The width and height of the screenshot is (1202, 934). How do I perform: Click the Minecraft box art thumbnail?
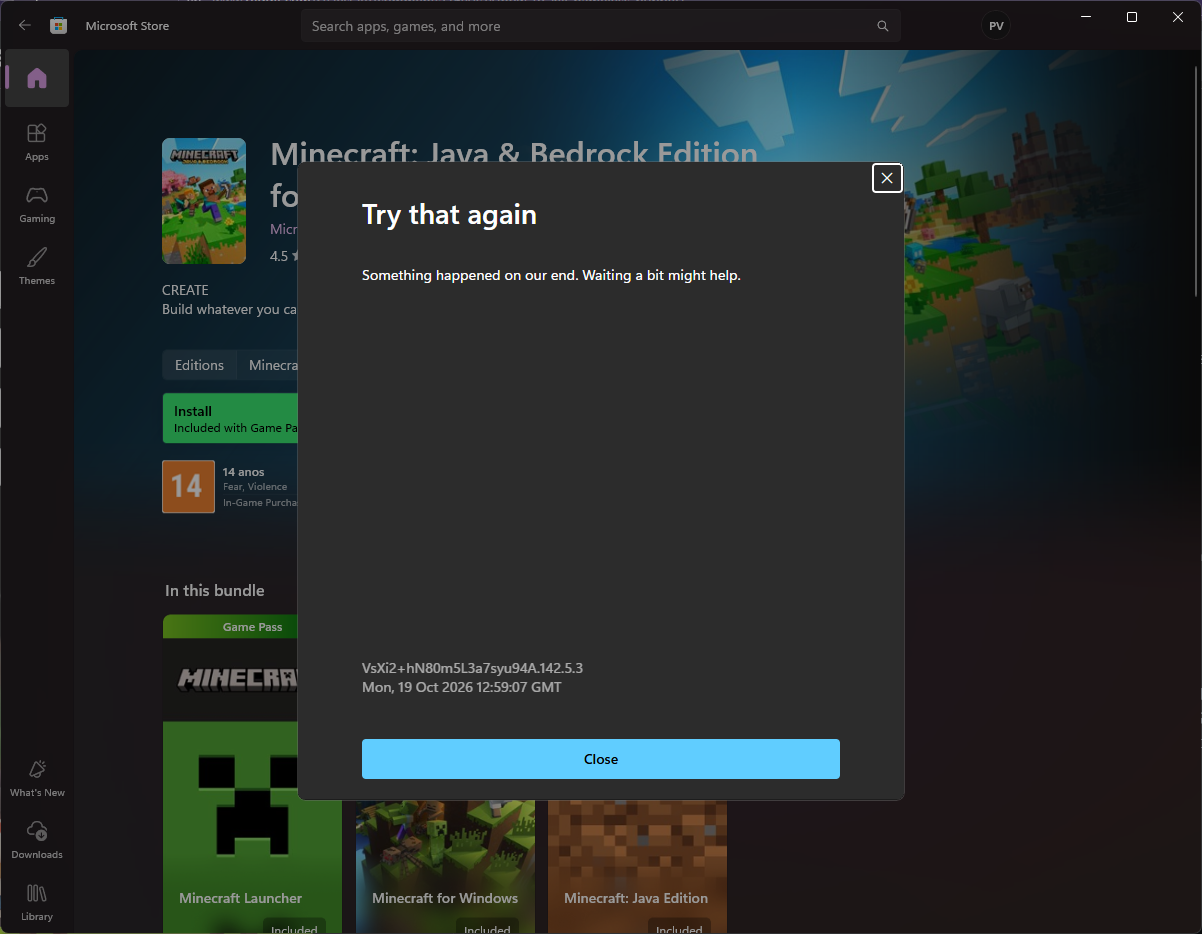pyautogui.click(x=204, y=201)
